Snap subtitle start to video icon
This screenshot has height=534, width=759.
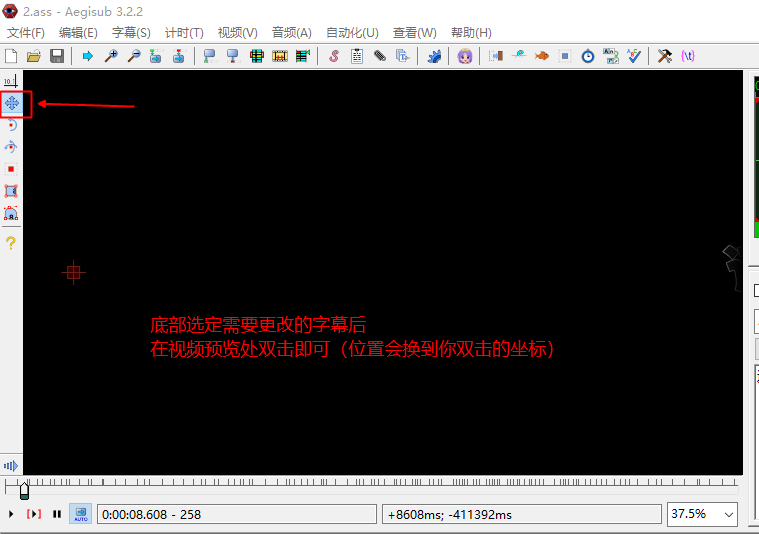210,56
